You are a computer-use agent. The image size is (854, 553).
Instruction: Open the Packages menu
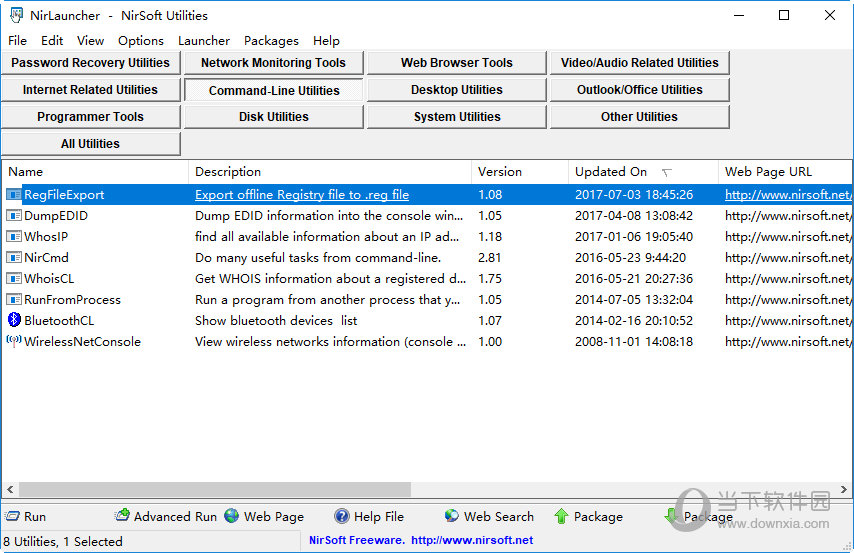[x=271, y=41]
